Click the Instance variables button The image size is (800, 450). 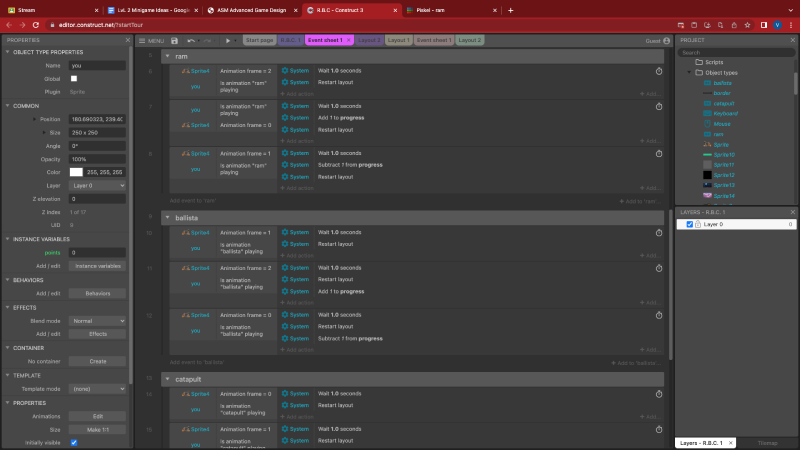[x=97, y=266]
